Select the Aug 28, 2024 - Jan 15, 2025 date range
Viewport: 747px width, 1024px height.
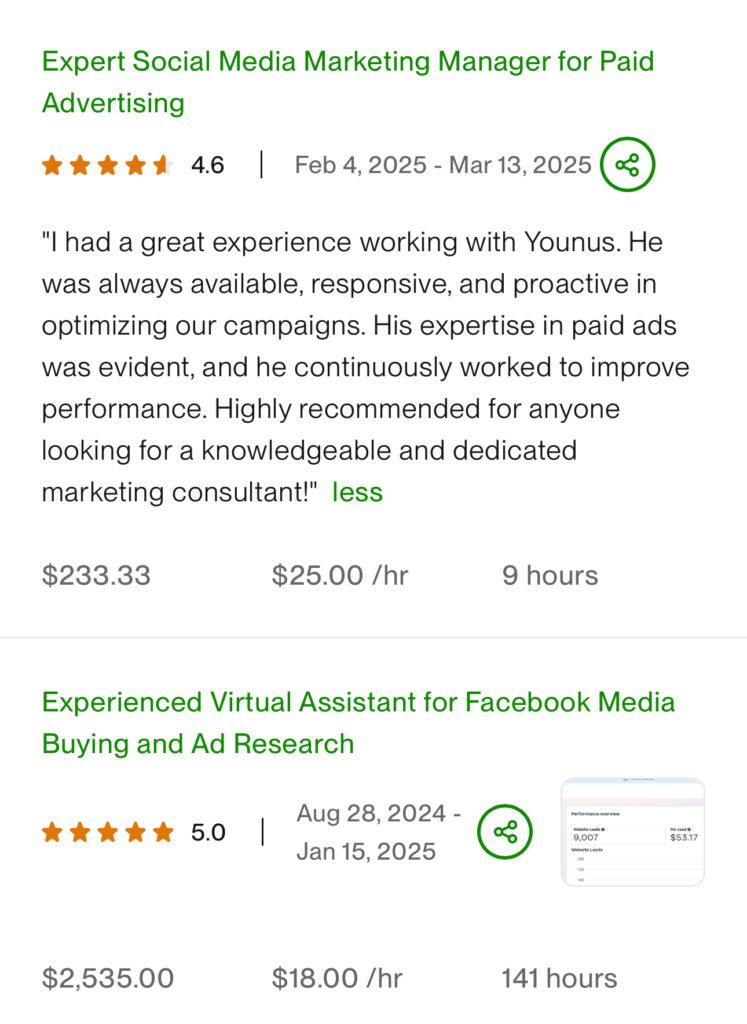pyautogui.click(x=378, y=832)
